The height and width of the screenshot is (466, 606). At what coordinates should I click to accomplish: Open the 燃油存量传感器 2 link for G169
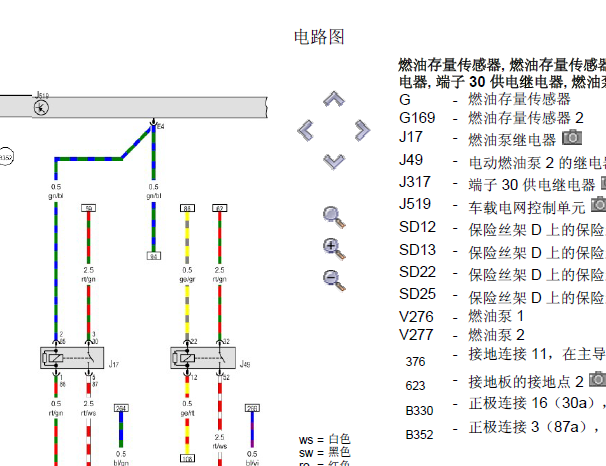coord(526,118)
